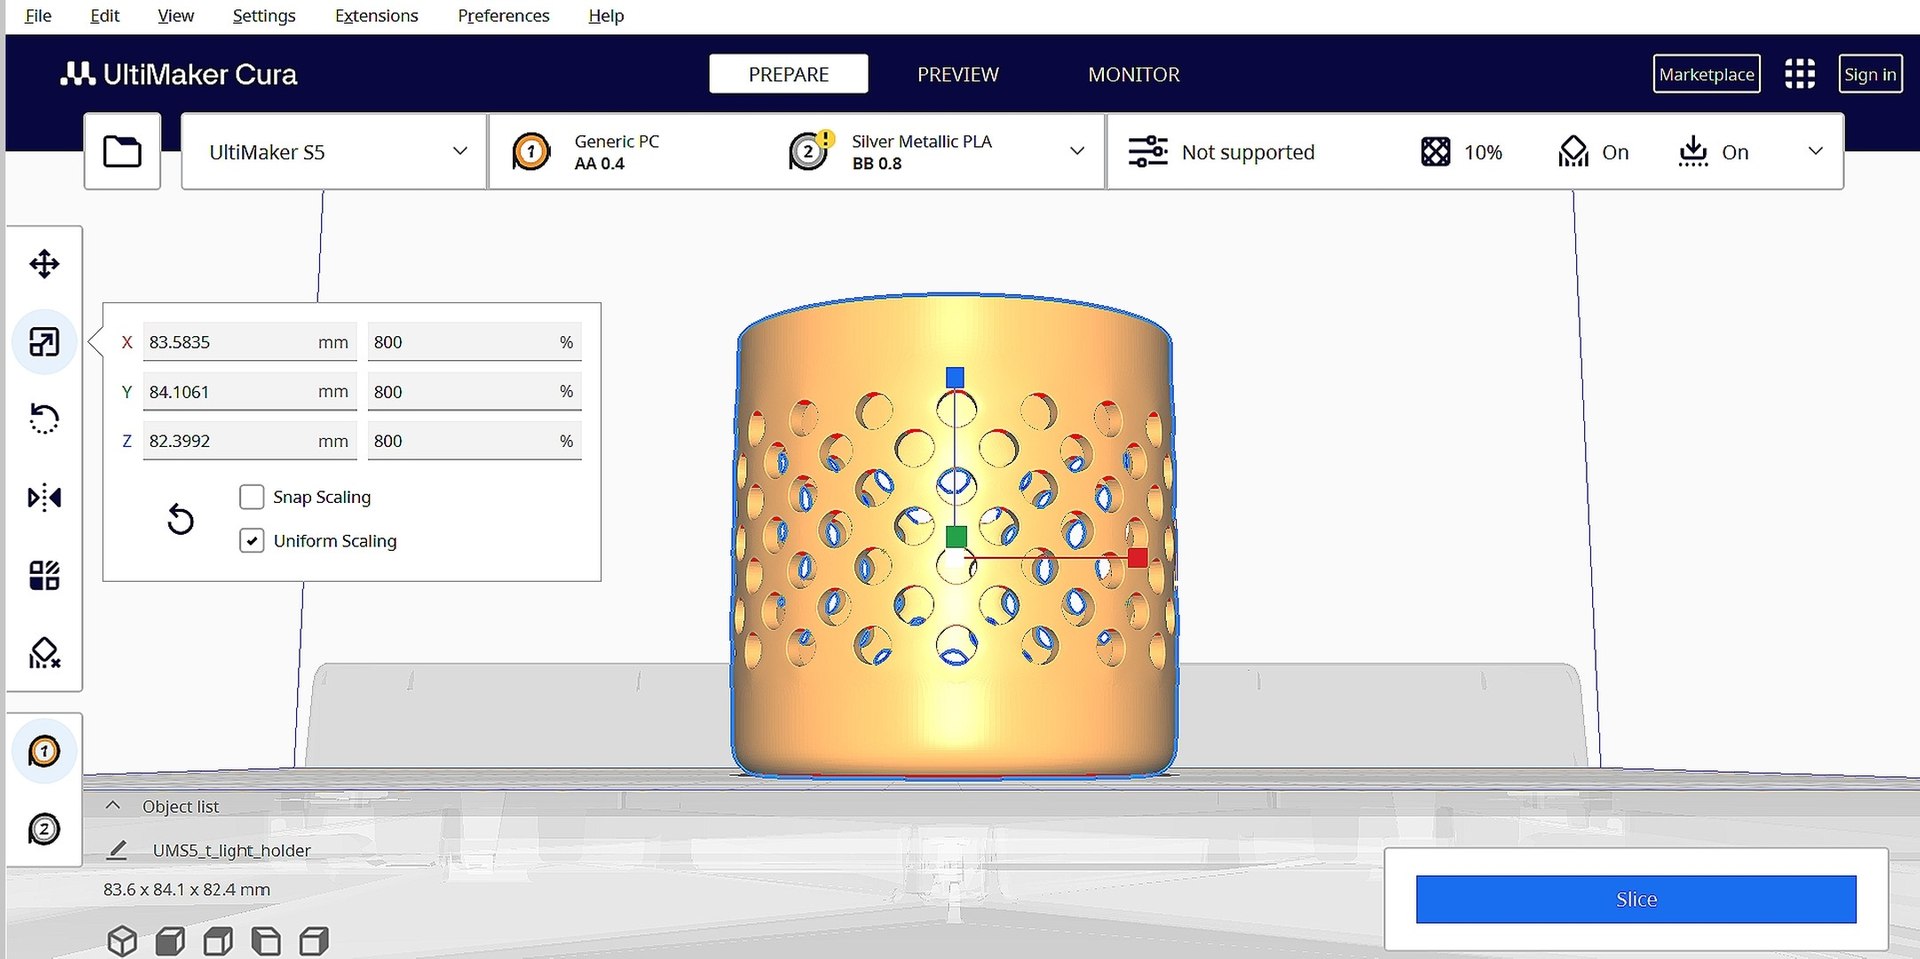Select the Support Blocker tool
Viewport: 1920px width, 959px height.
point(44,653)
